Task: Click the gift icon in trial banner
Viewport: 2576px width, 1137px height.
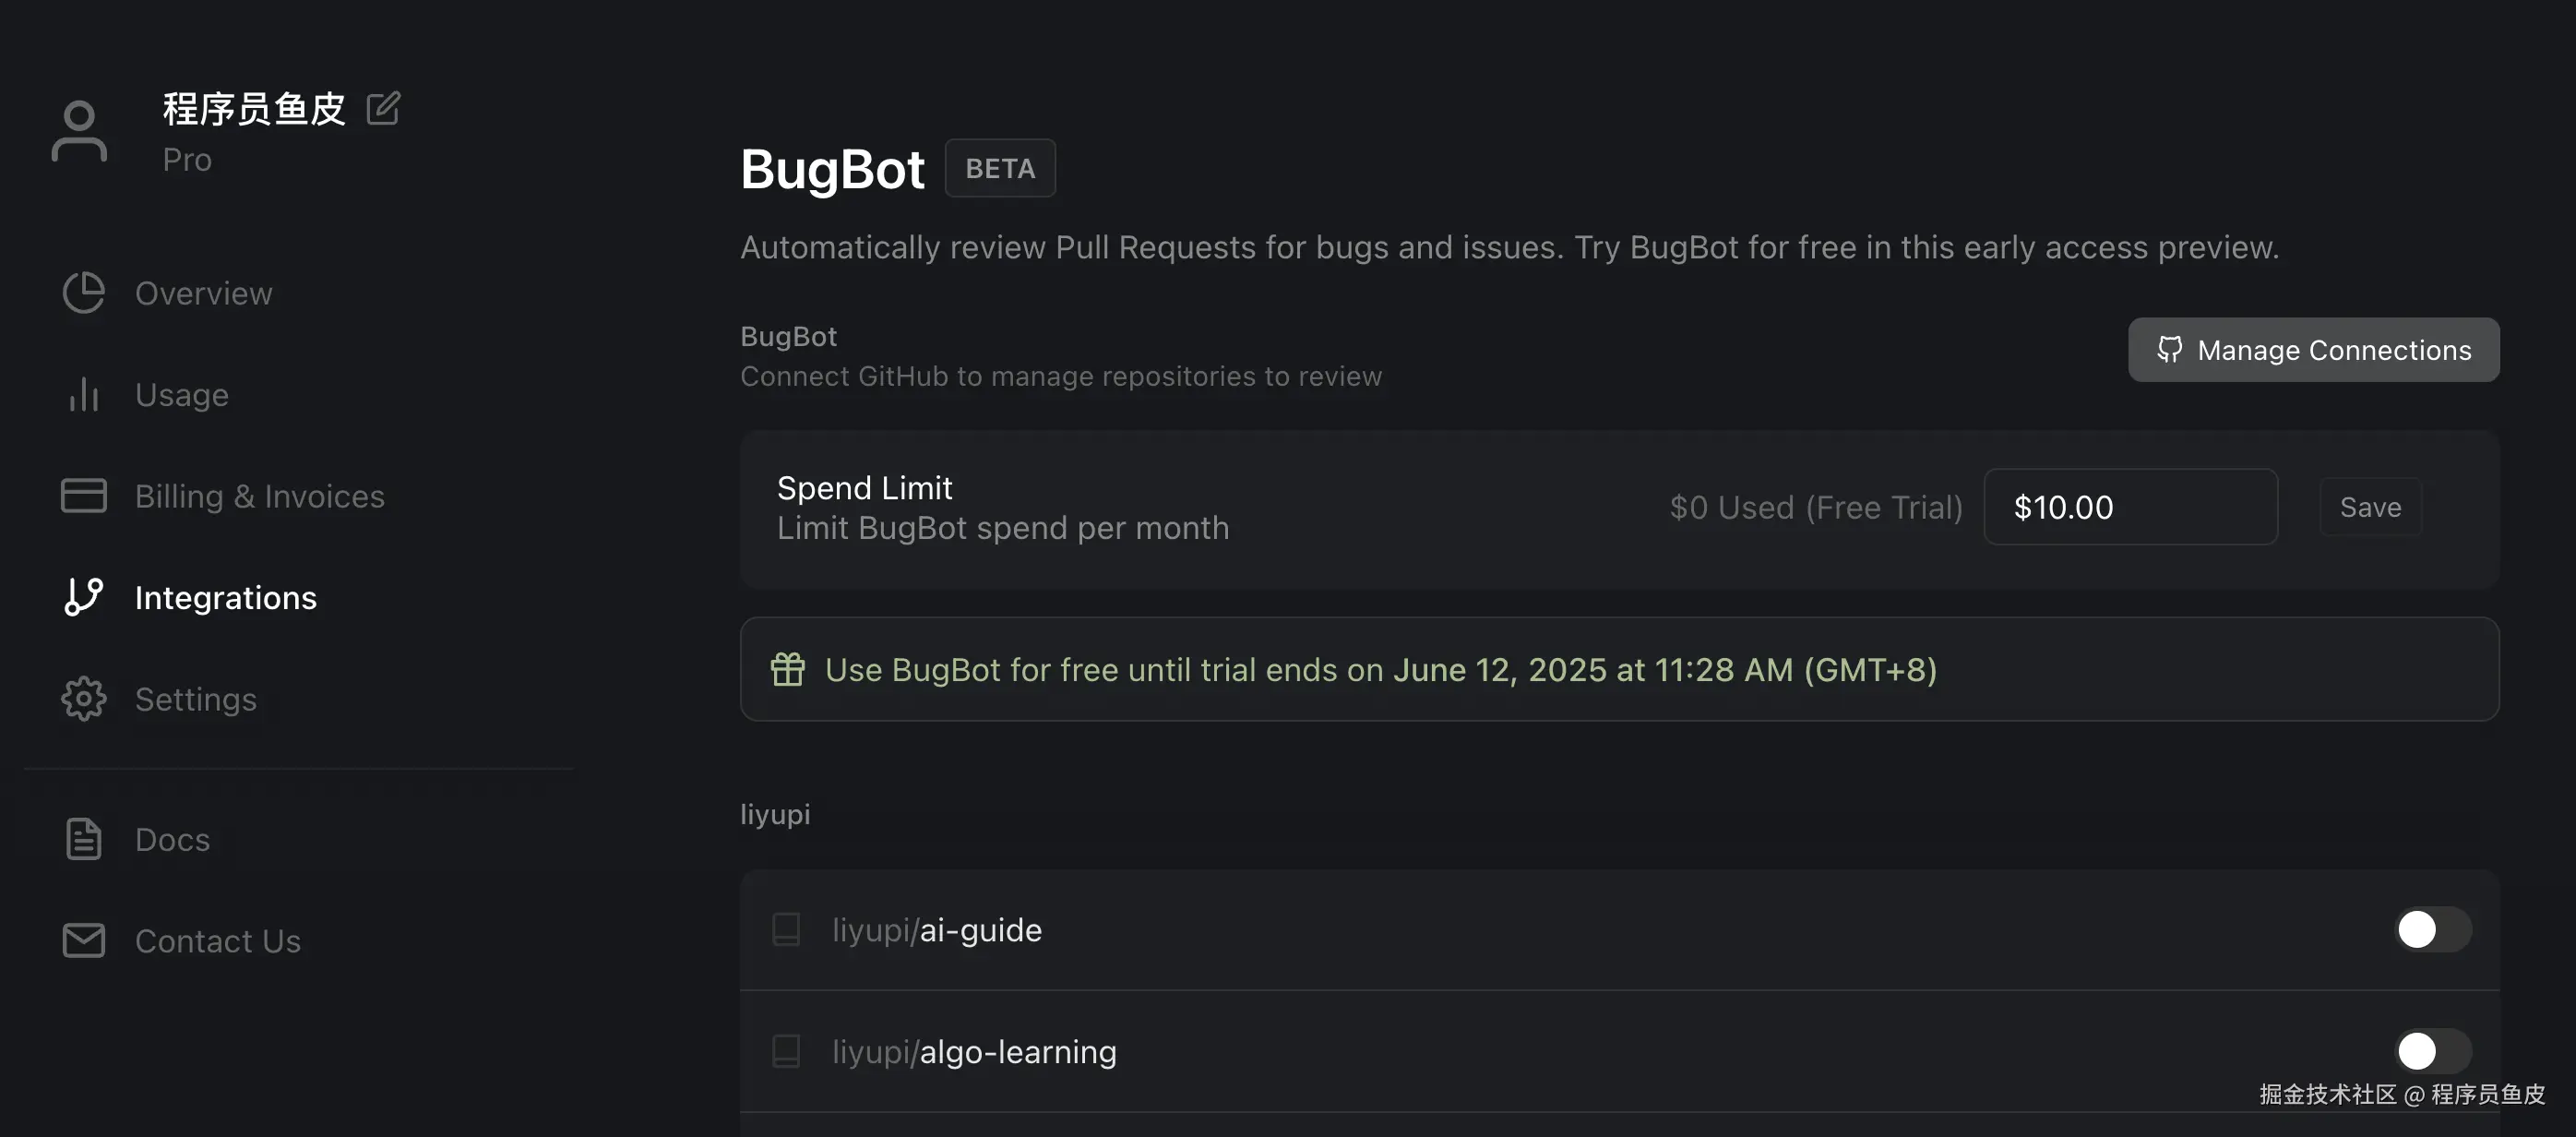Action: click(787, 669)
